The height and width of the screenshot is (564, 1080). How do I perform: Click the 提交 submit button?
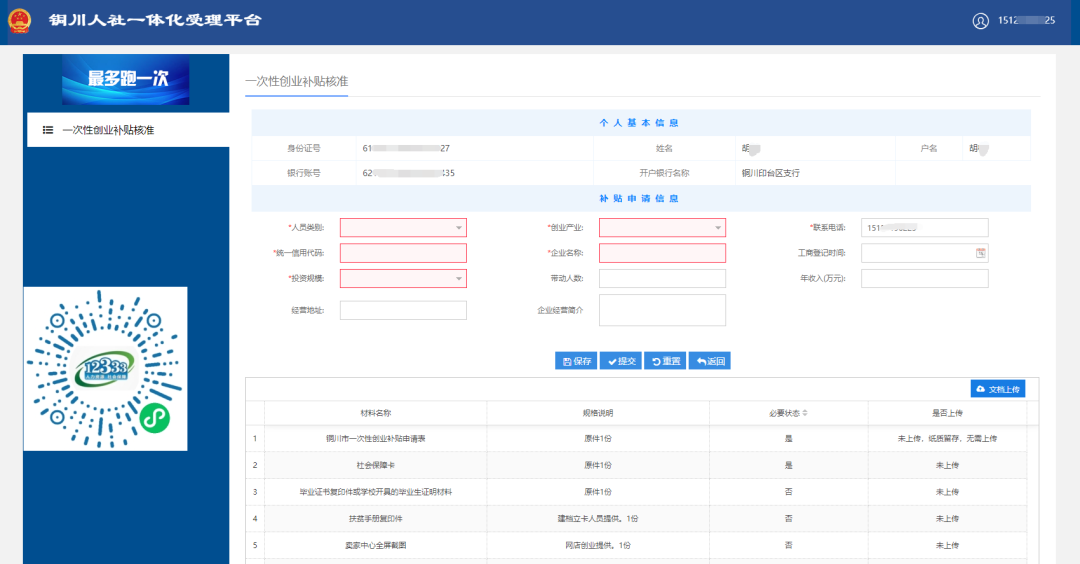pyautogui.click(x=621, y=361)
